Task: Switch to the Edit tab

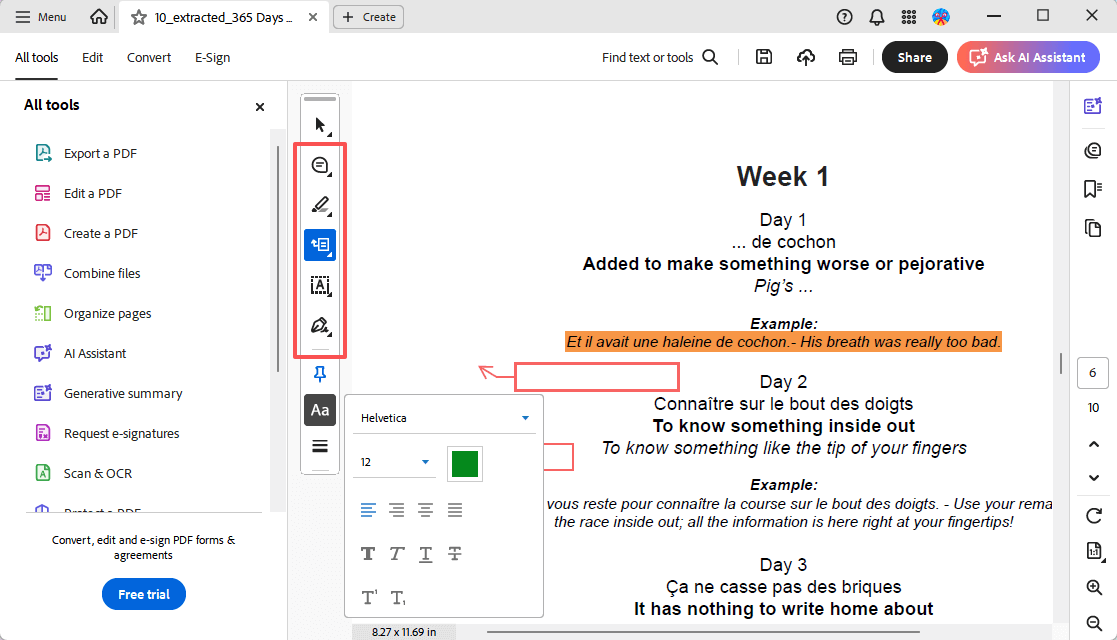Action: pyautogui.click(x=92, y=57)
